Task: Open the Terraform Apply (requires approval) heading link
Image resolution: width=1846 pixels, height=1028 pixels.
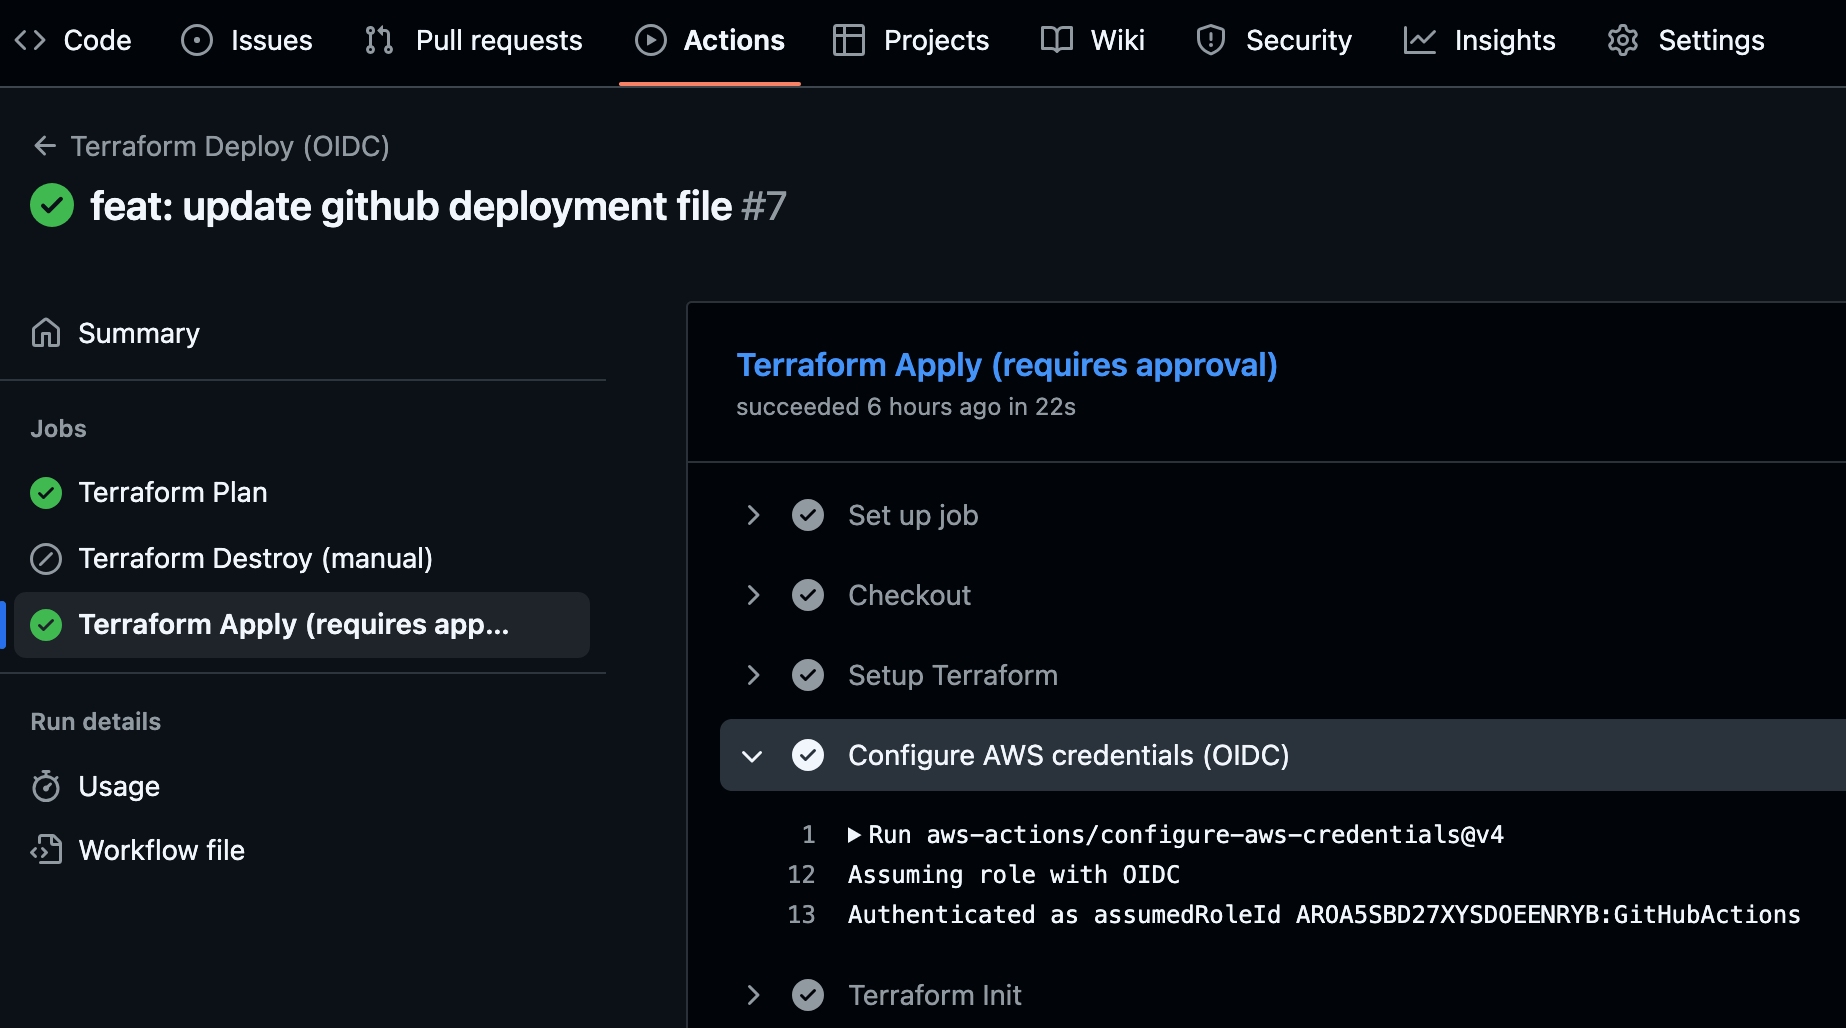Action: [x=1006, y=365]
